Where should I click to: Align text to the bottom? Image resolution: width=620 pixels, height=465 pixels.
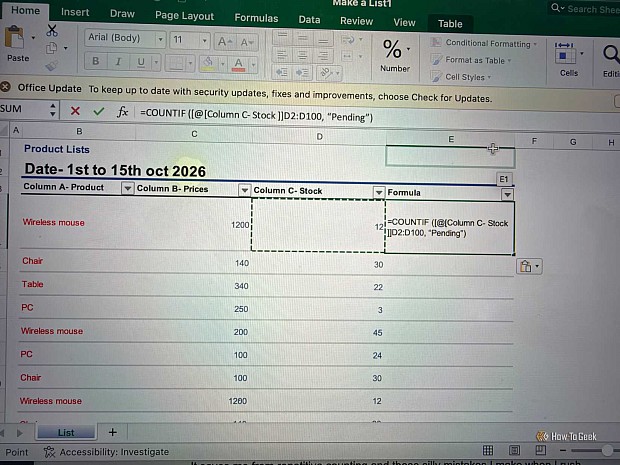323,39
